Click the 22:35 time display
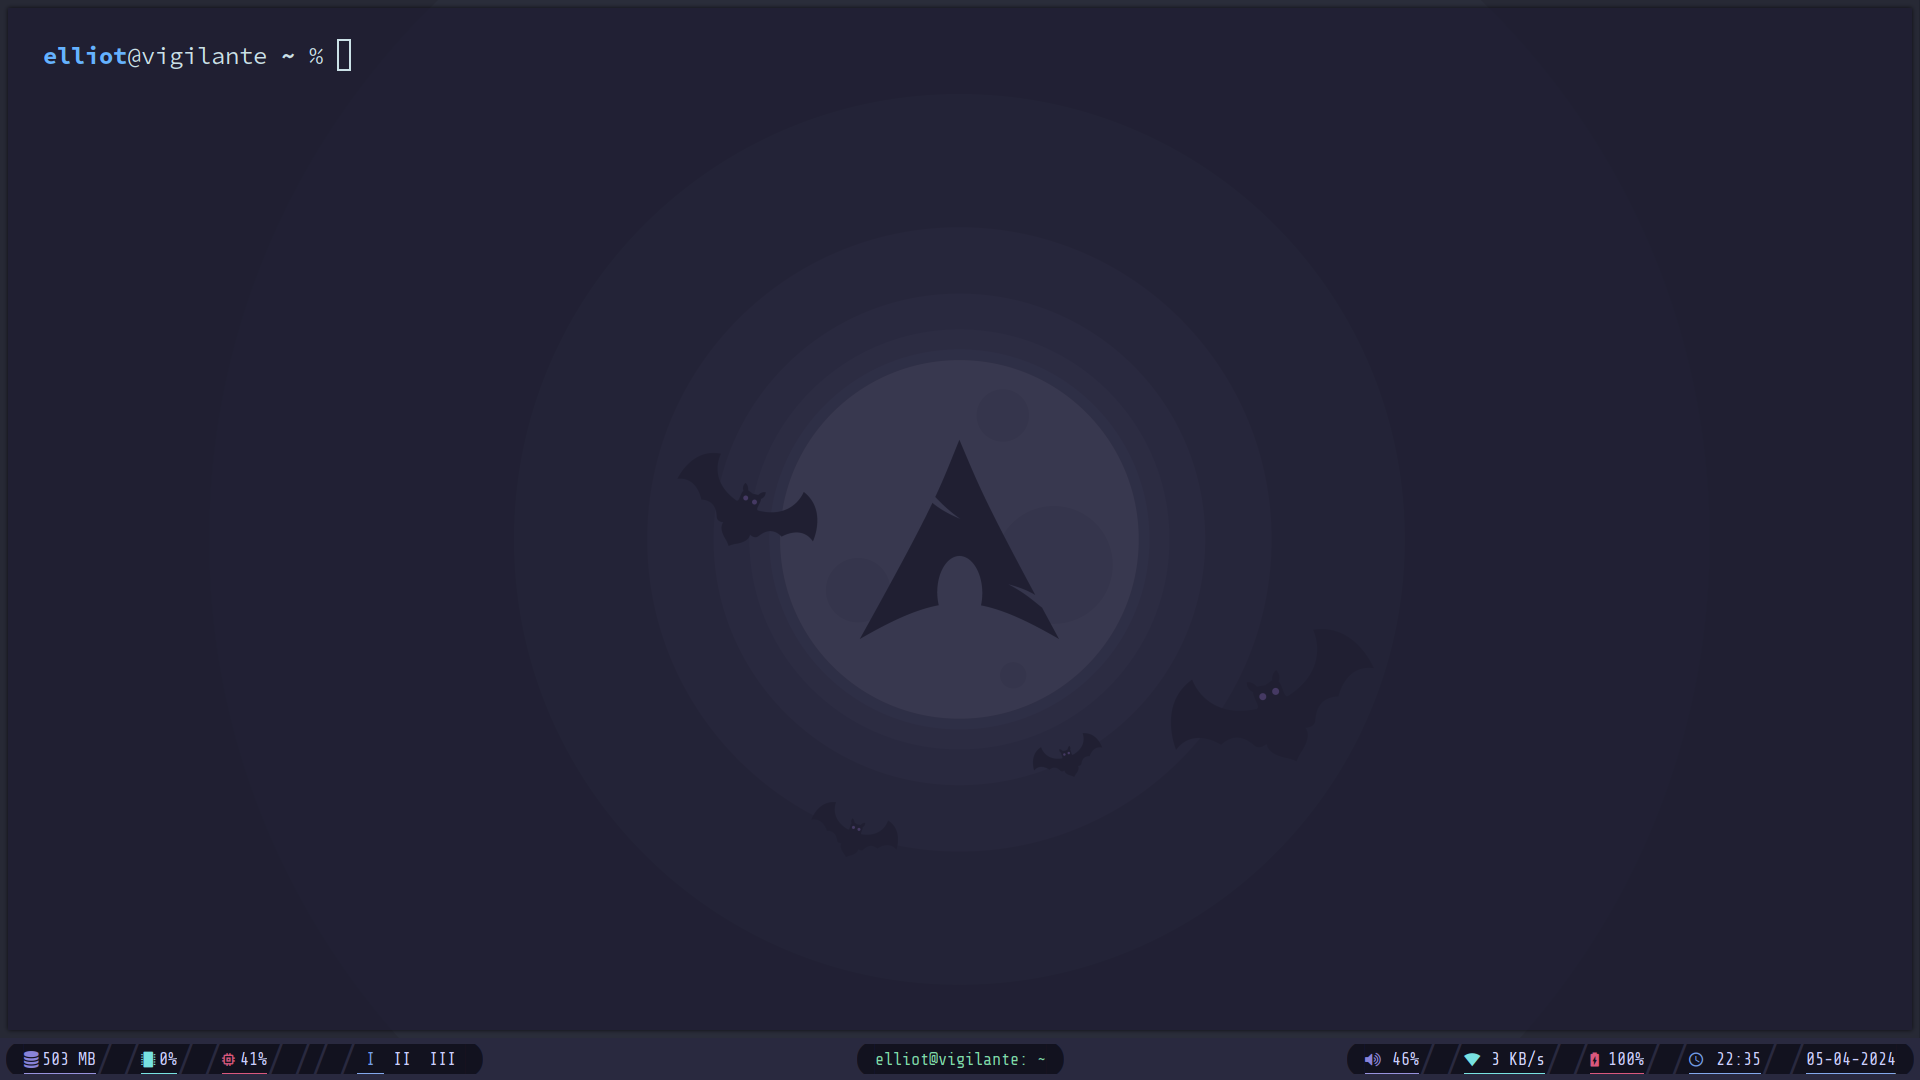 pyautogui.click(x=1738, y=1059)
